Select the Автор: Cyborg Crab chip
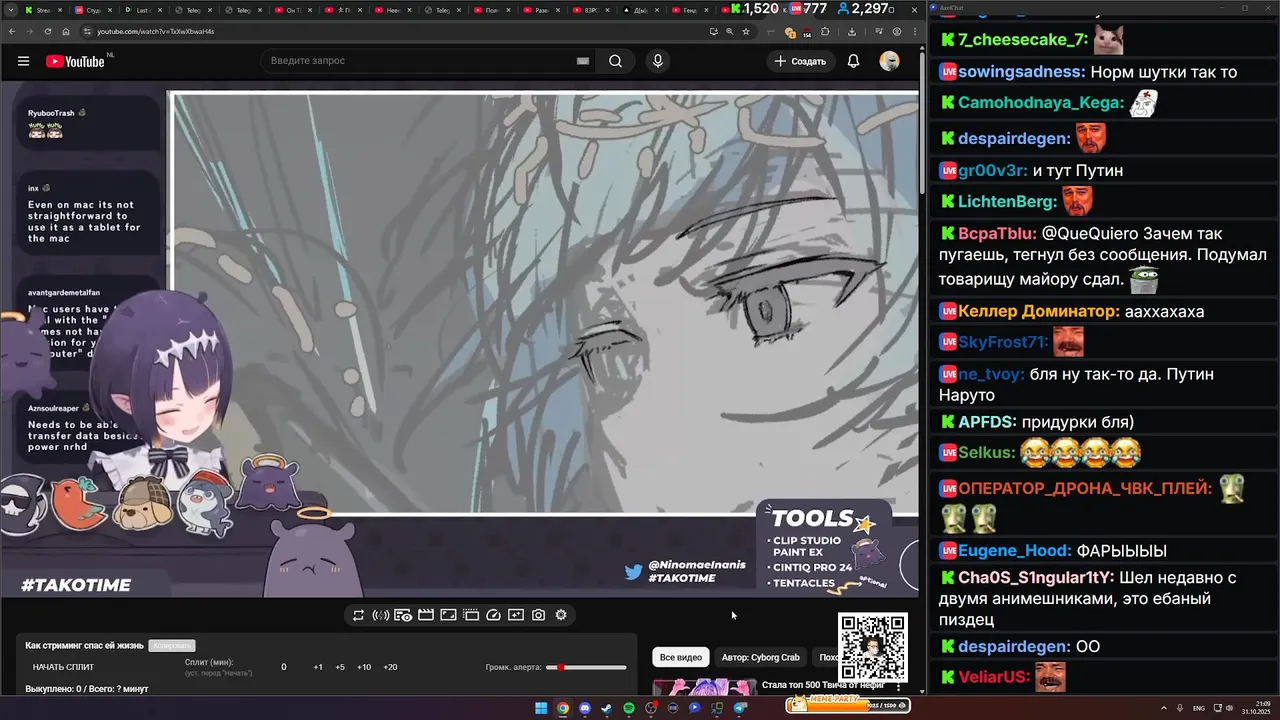Image resolution: width=1280 pixels, height=720 pixels. 760,657
